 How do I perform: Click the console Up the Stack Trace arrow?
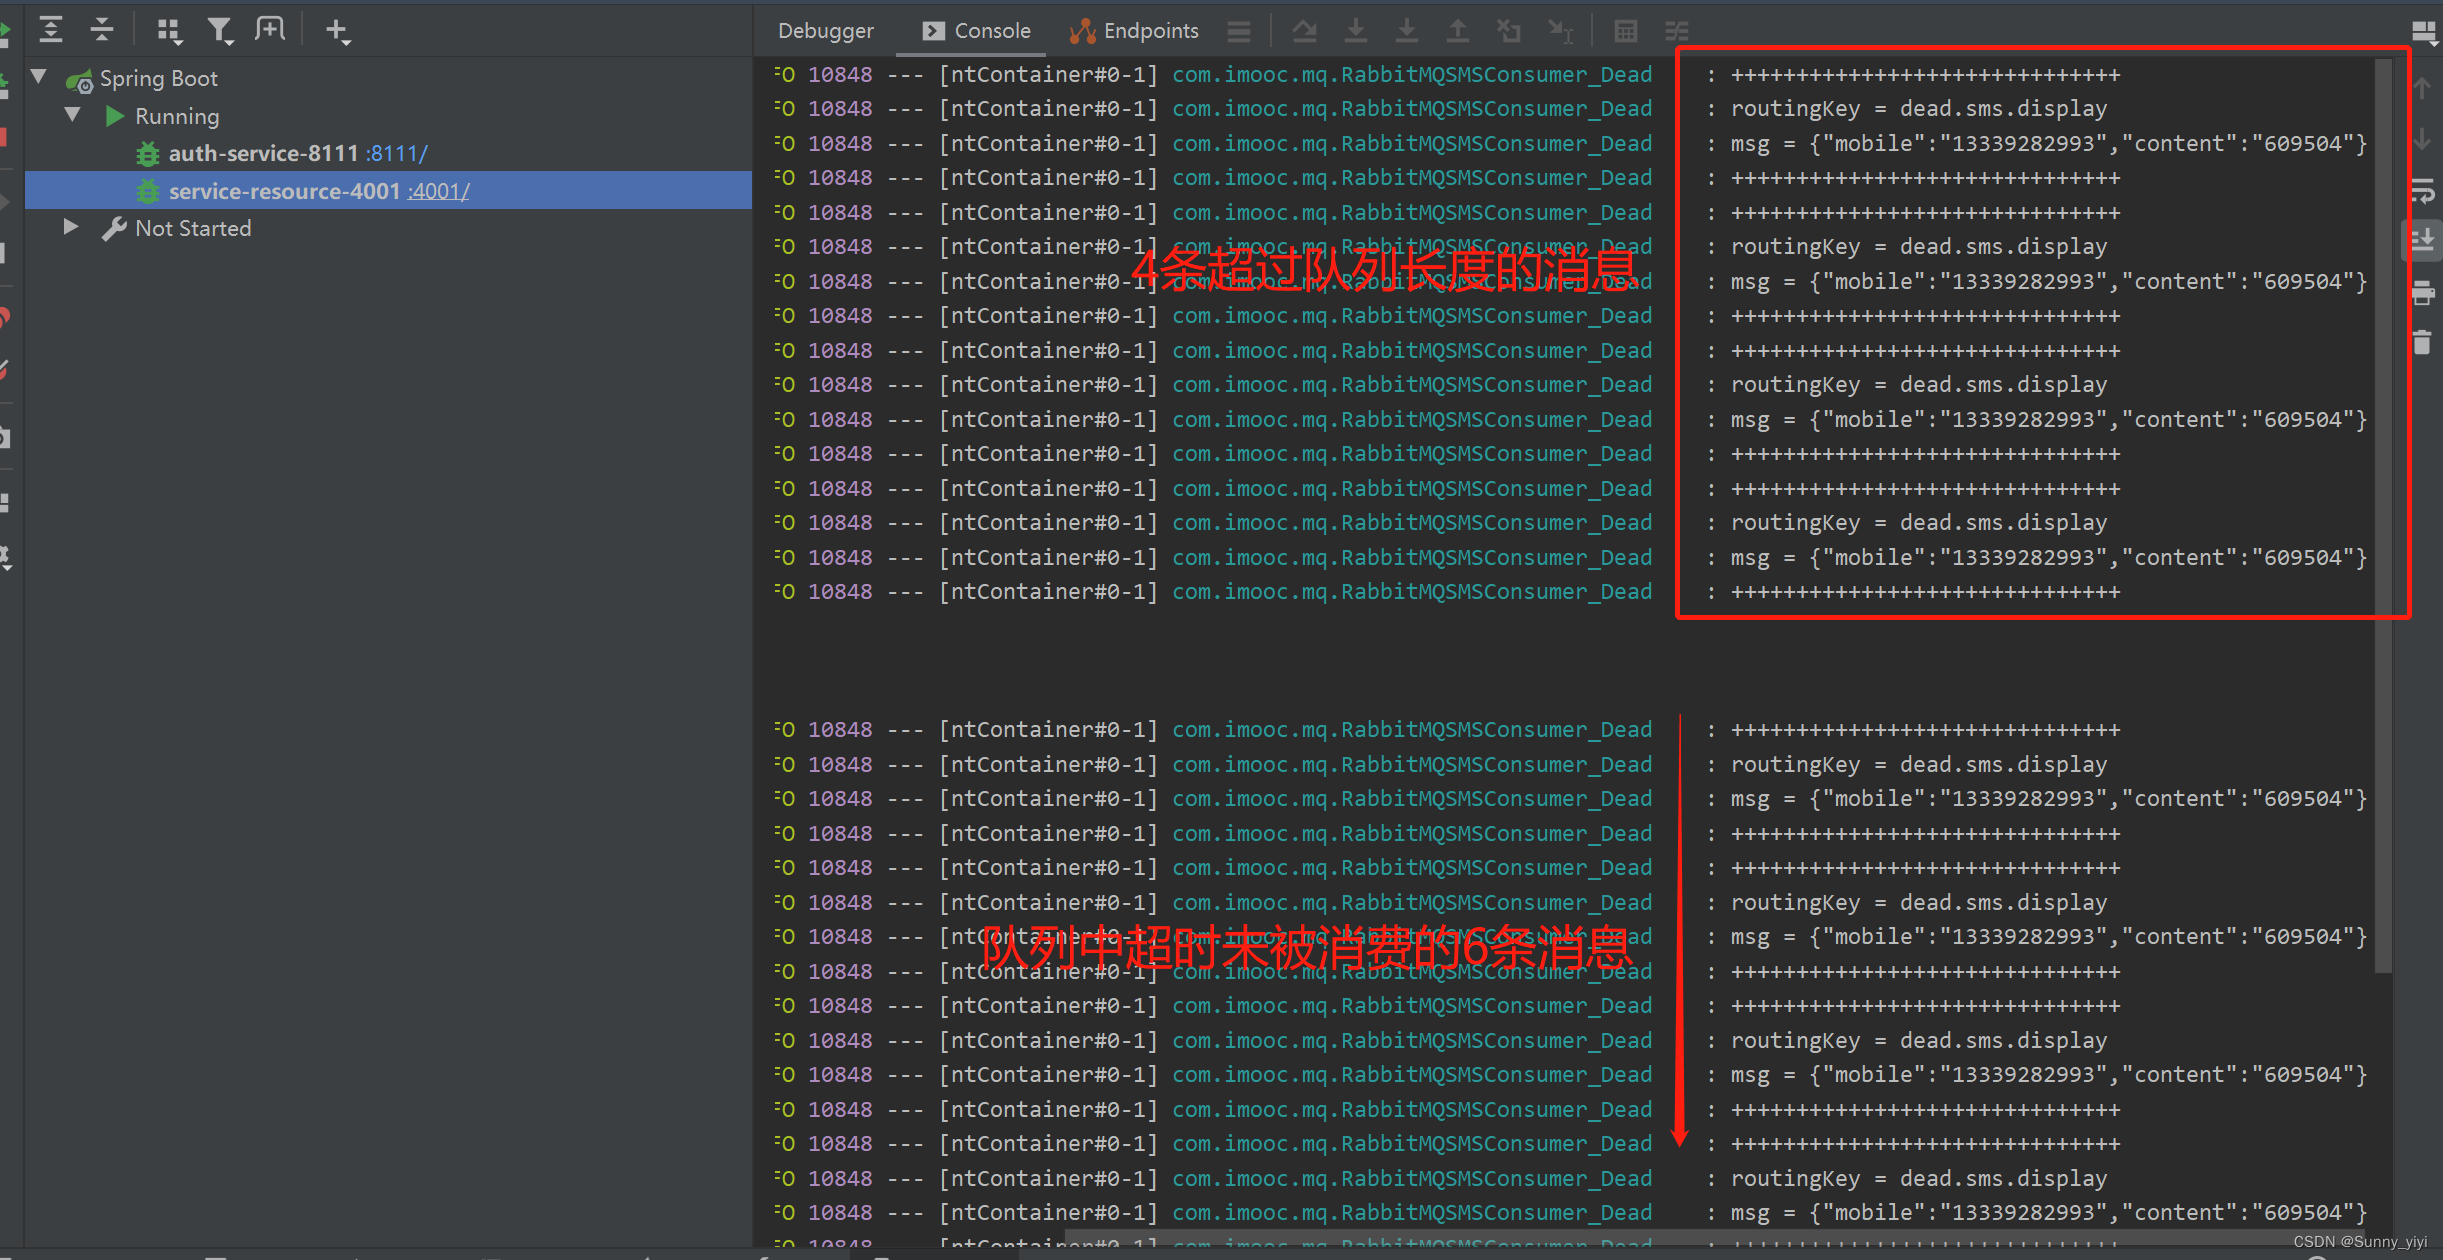click(2423, 88)
